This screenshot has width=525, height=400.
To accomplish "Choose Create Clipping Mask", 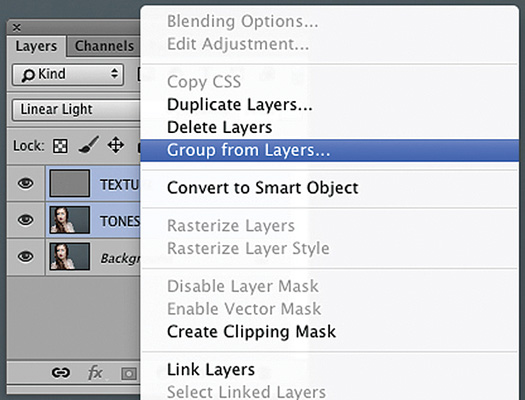I will 251,332.
